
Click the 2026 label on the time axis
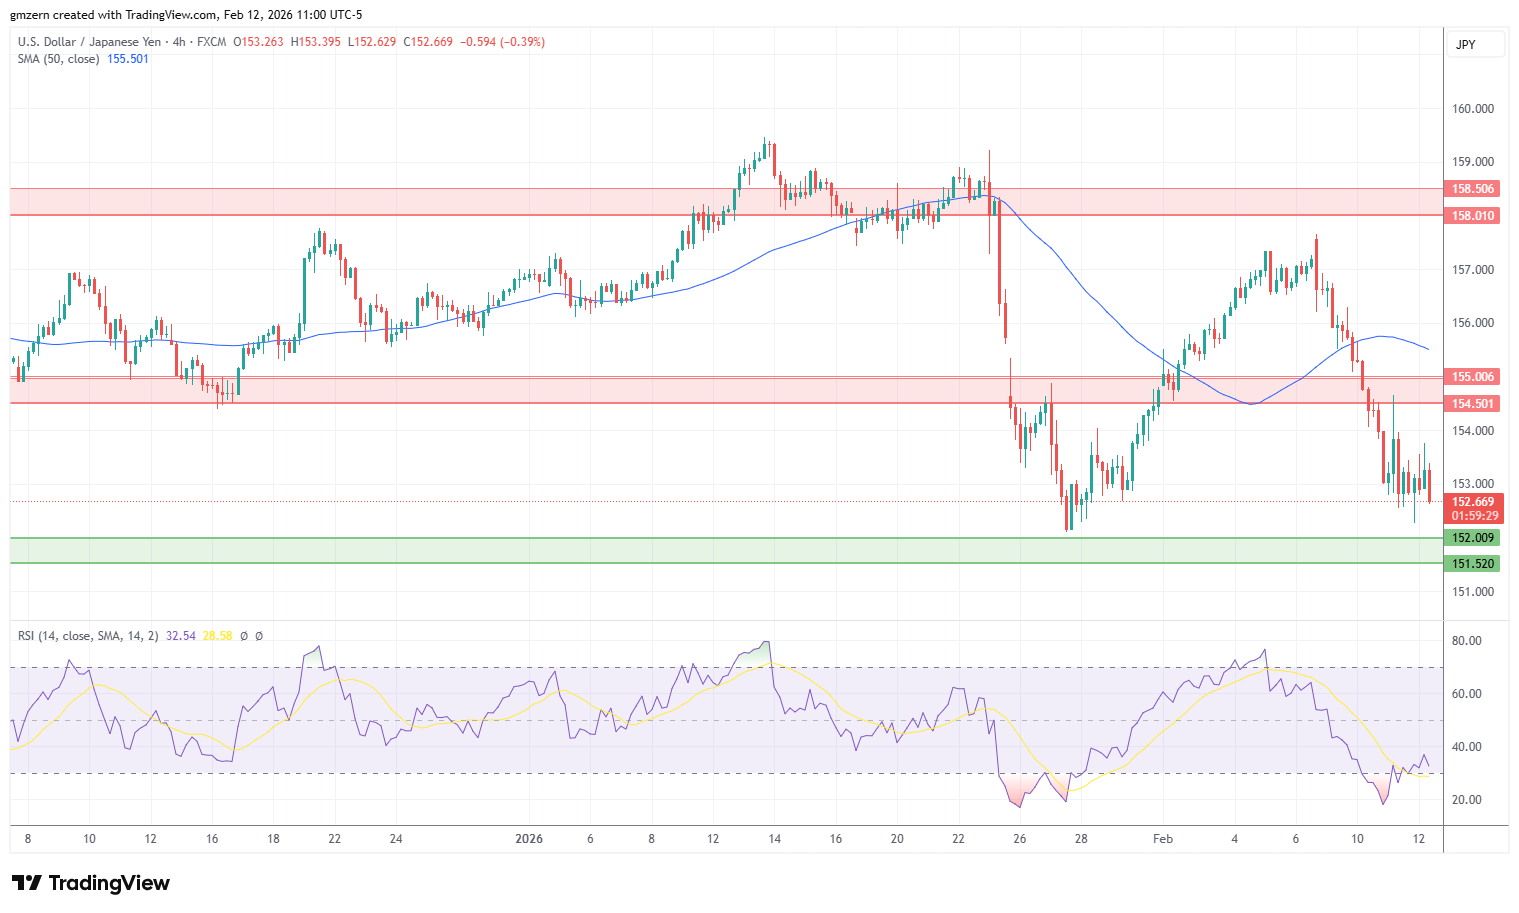point(529,839)
